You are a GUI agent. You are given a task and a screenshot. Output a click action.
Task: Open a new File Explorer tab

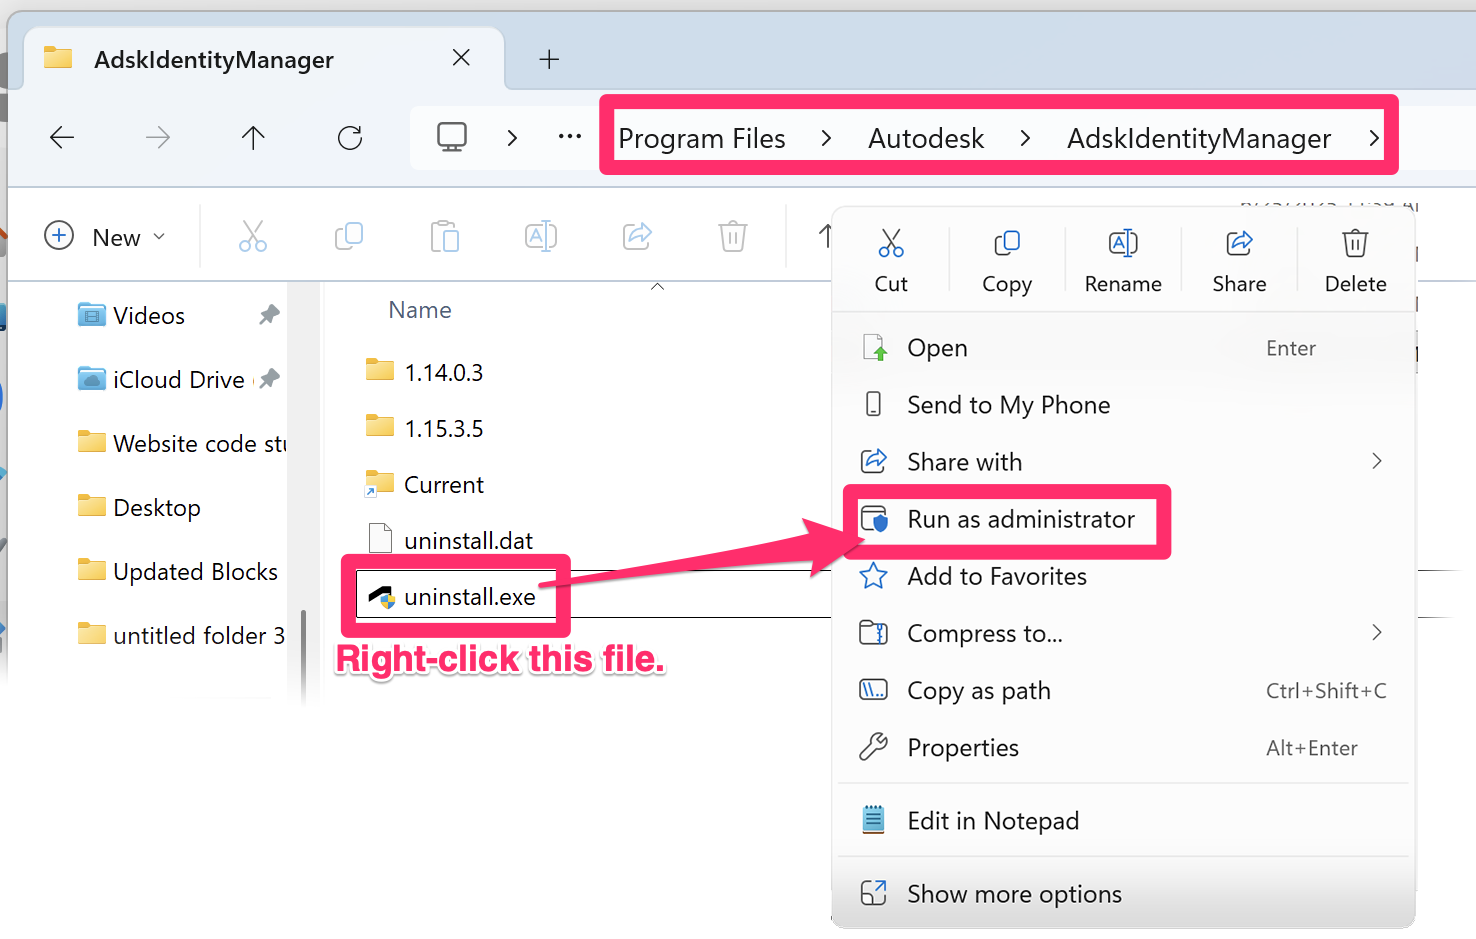point(548,59)
